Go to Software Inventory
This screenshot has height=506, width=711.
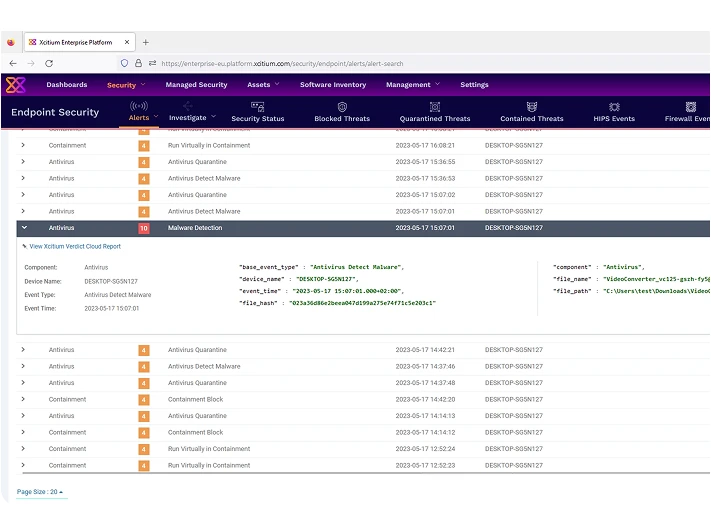tap(333, 85)
